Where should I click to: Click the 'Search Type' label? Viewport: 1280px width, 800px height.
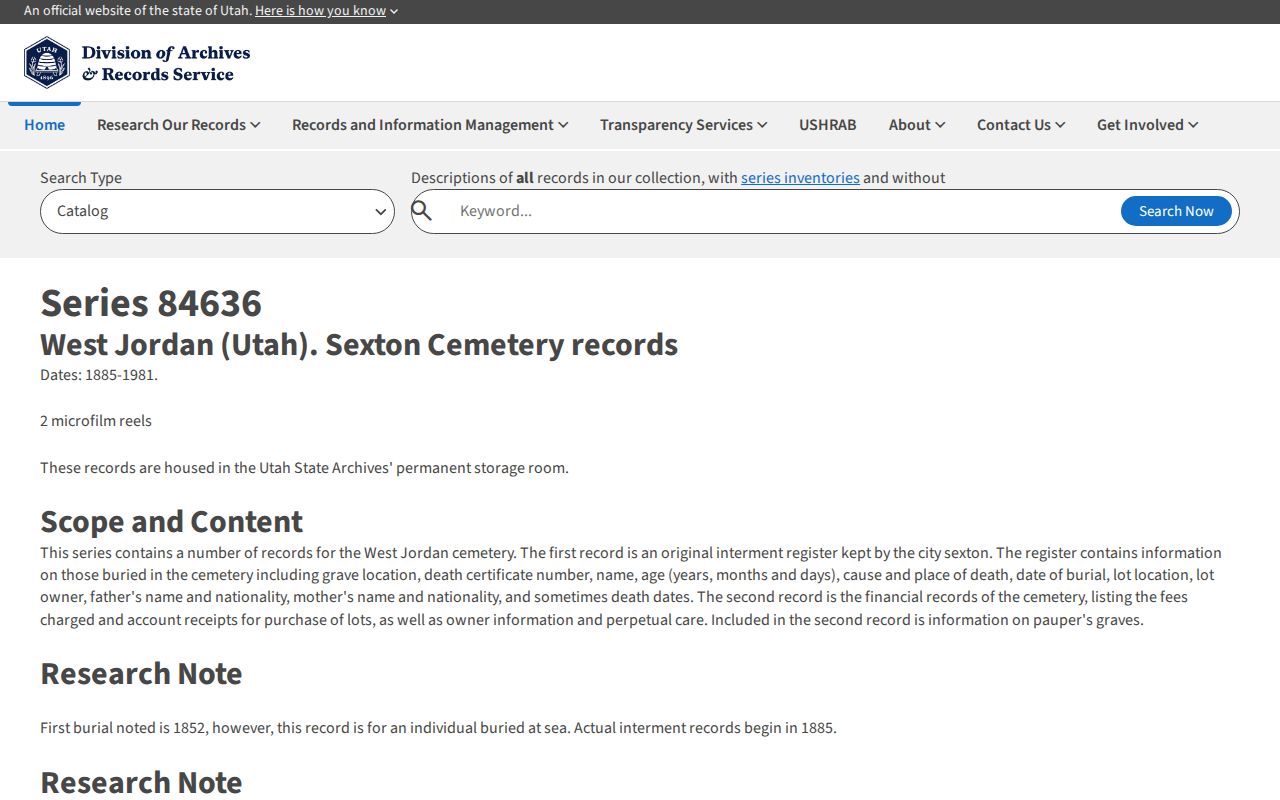click(81, 178)
